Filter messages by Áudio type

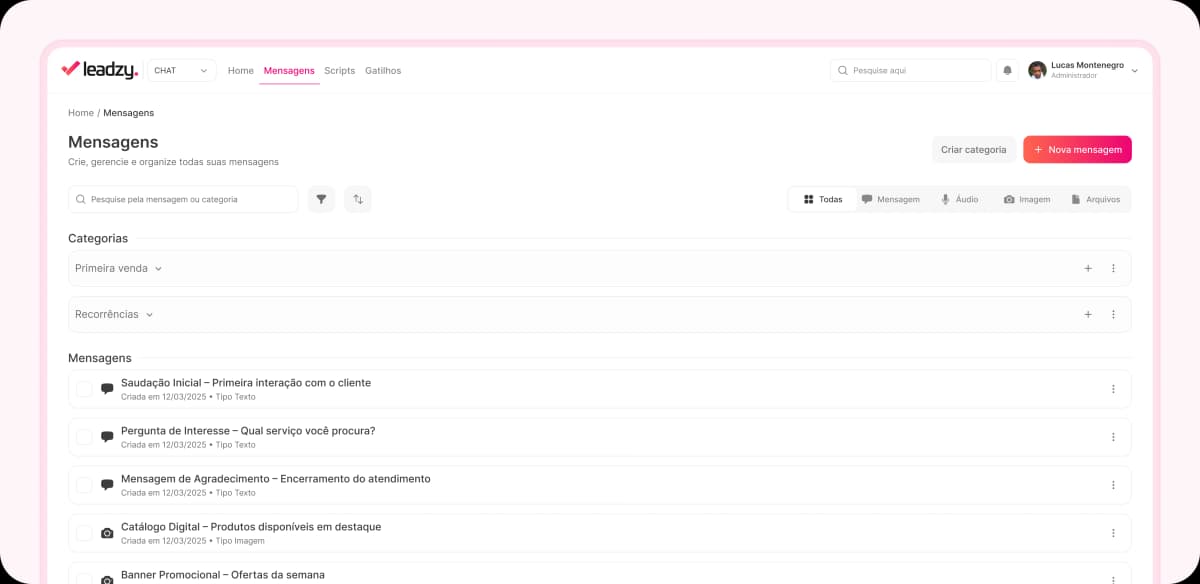pyautogui.click(x=961, y=199)
